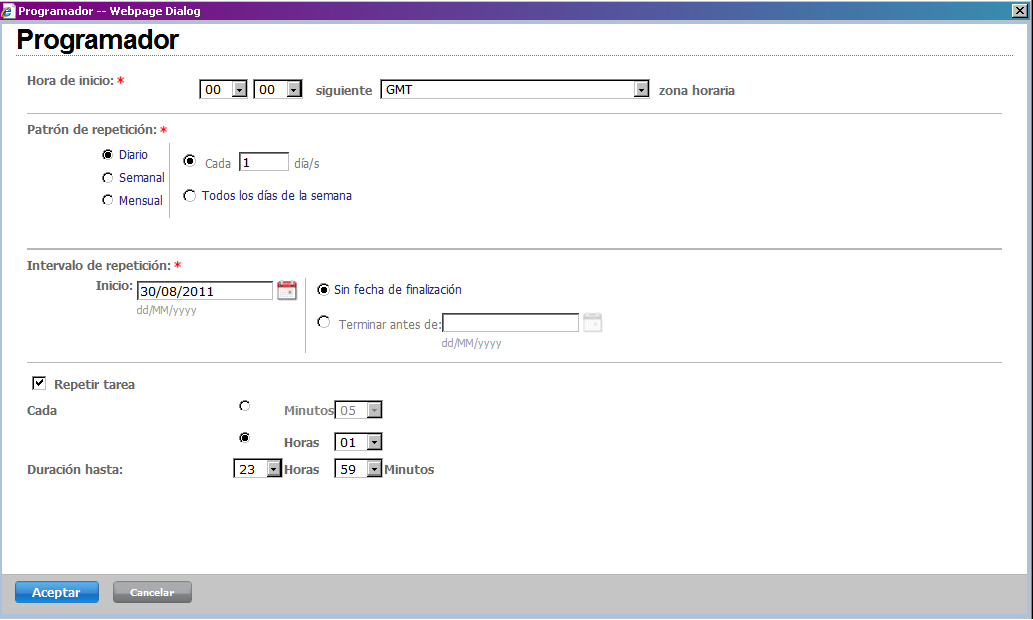Click the 'Patrón de repetición:' label
The image size is (1033, 620).
point(92,130)
